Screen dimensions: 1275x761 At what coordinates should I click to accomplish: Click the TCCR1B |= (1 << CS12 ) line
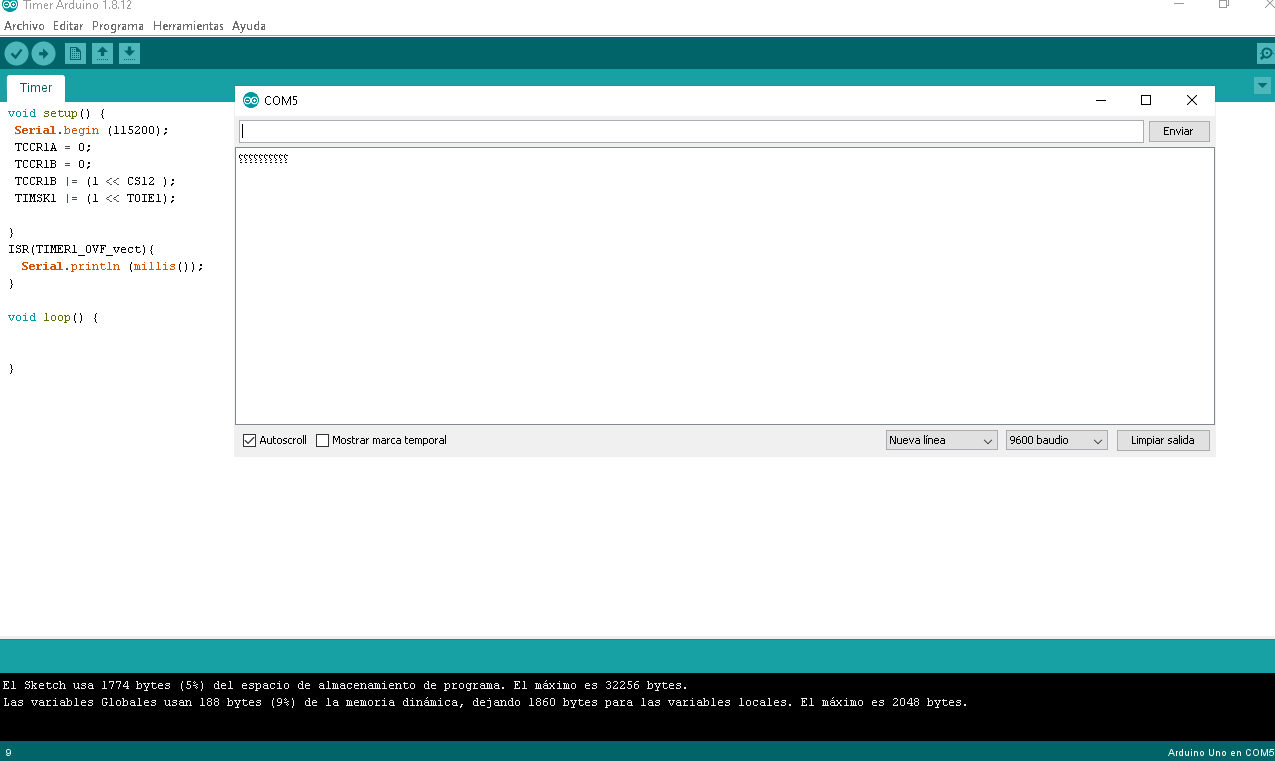pos(95,181)
